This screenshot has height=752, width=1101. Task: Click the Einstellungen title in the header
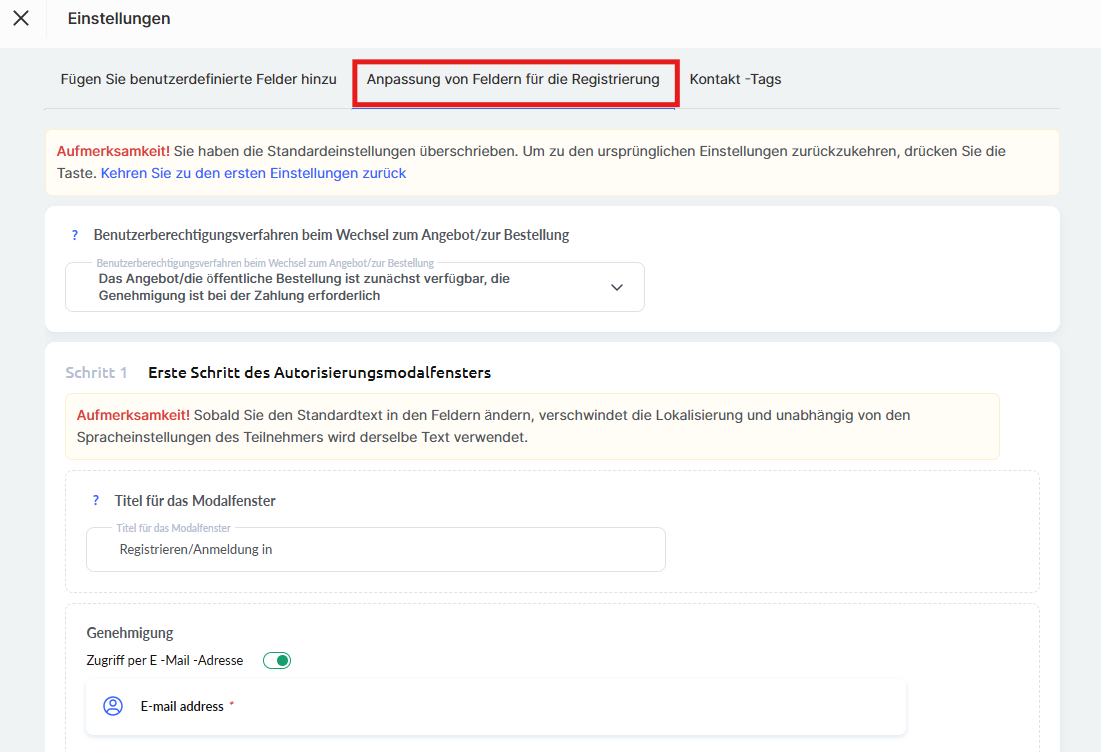pyautogui.click(x=119, y=18)
